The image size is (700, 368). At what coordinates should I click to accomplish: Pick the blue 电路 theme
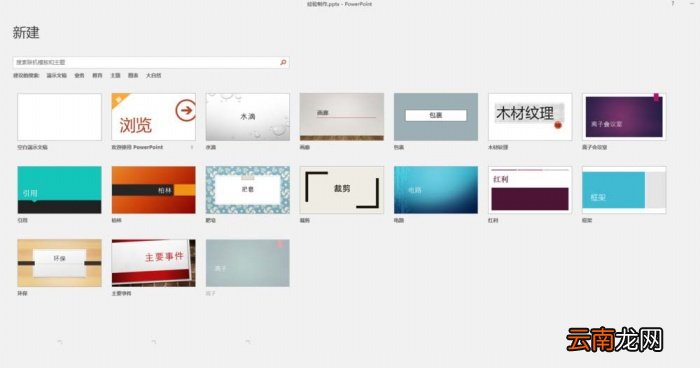tap(436, 190)
